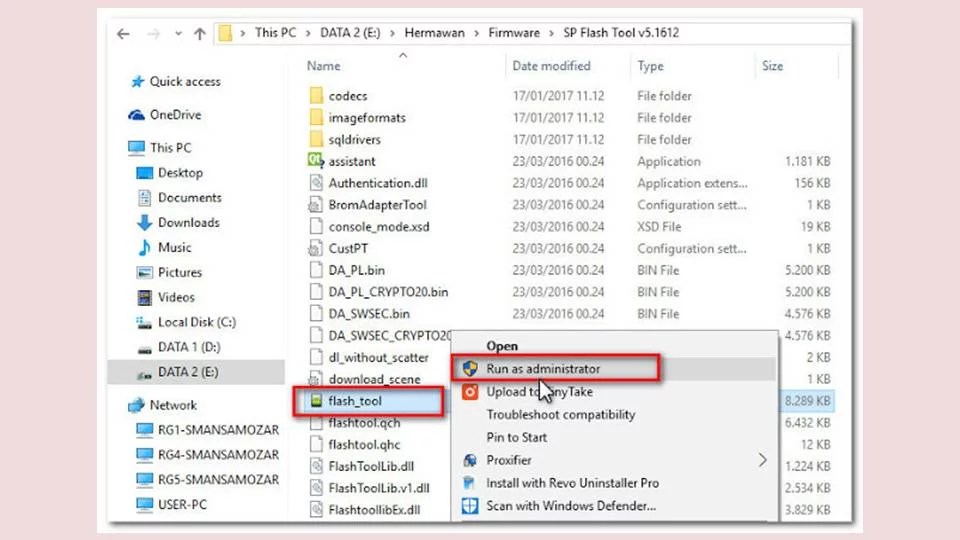Image resolution: width=960 pixels, height=540 pixels.
Task: Choose Run as administrator in context menu
Action: 543,369
